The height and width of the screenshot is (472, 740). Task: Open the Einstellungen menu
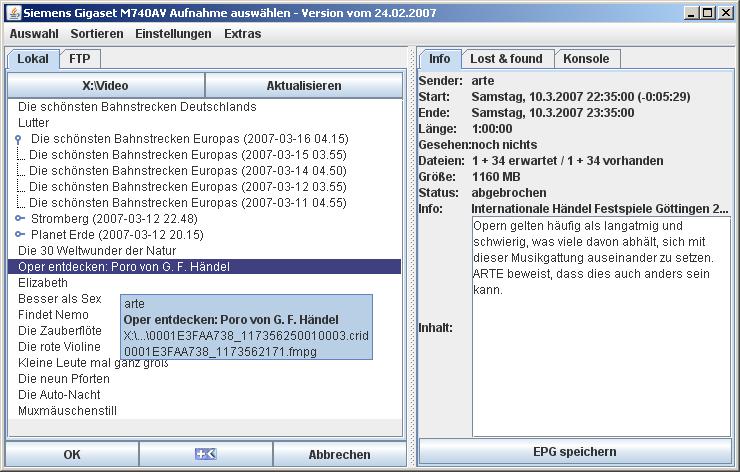pos(173,34)
